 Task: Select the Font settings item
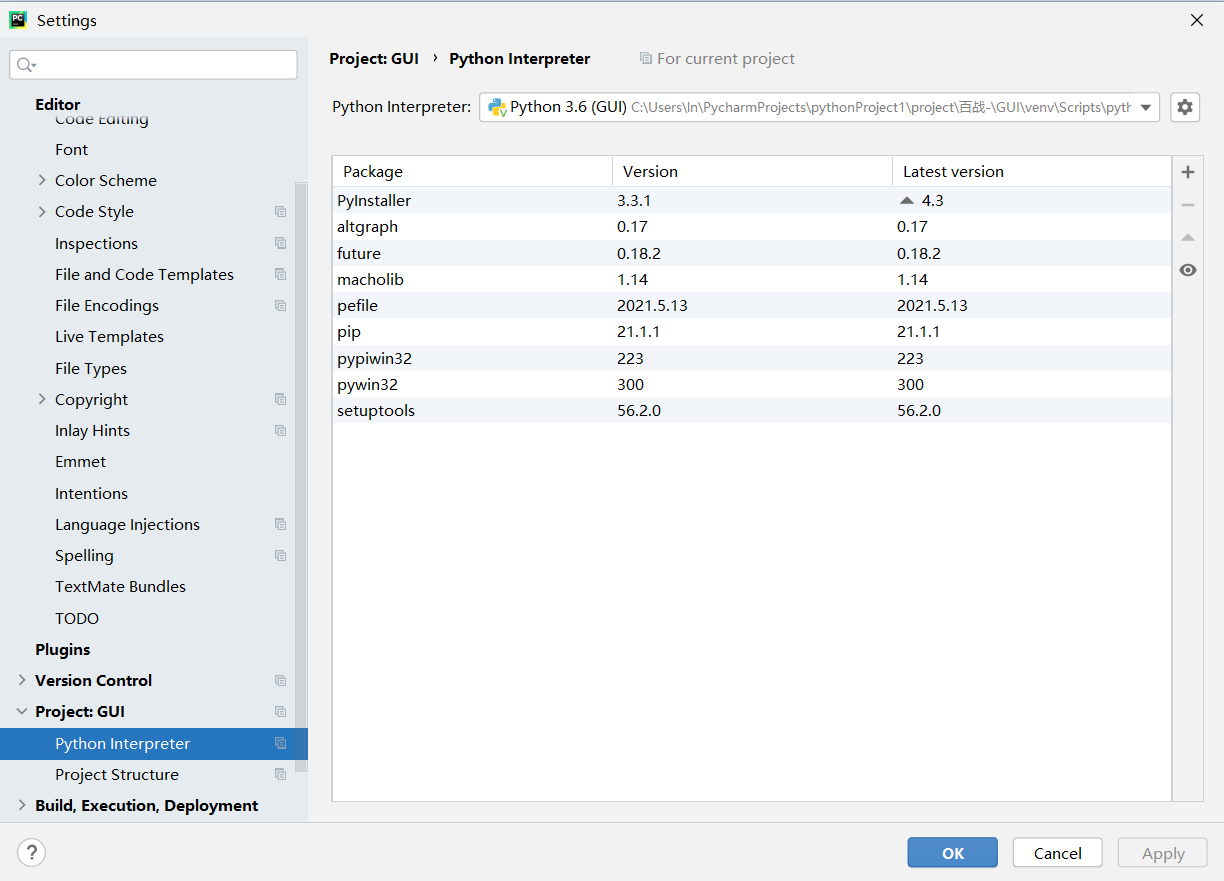tap(72, 149)
